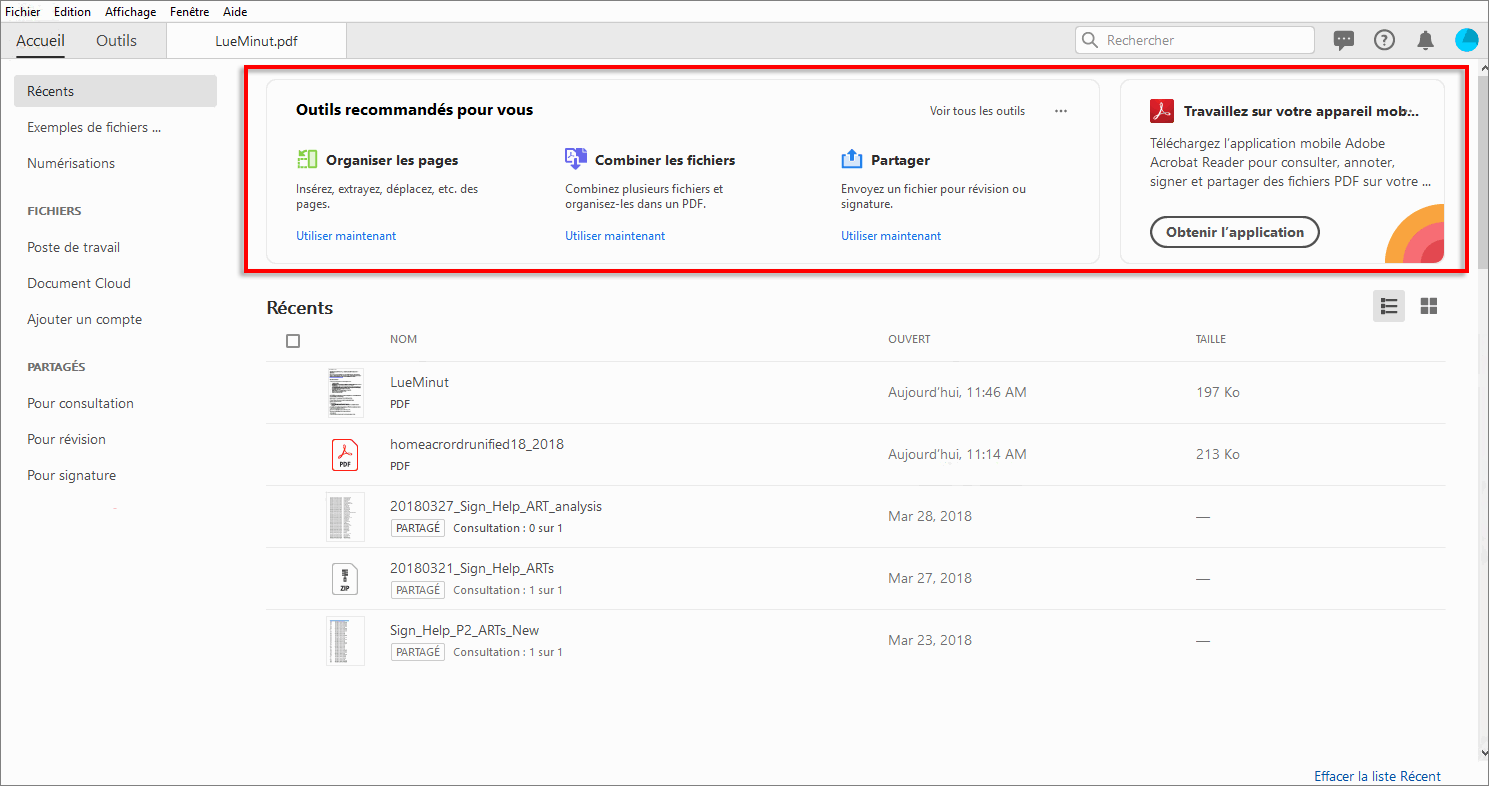Screen dimensions: 1489x786
Task: Check the select-all files checkbox
Action: [293, 341]
